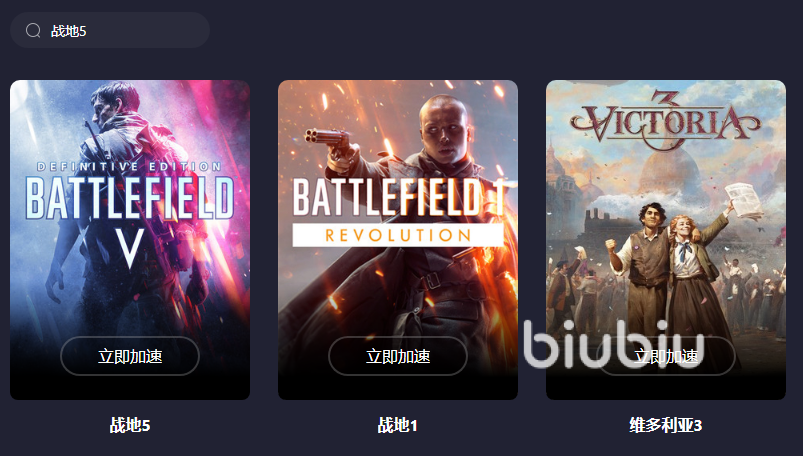
Task: Click the biubiu watermark logo
Action: point(614,344)
